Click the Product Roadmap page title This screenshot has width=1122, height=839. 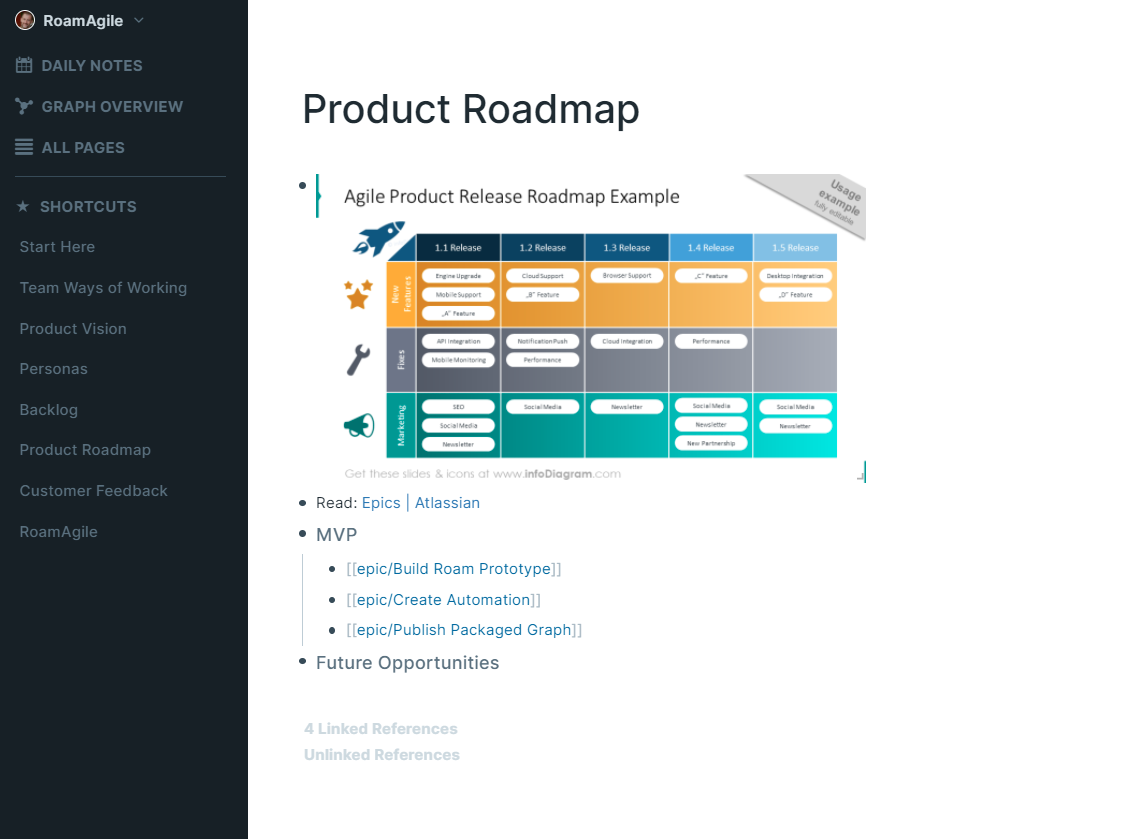[470, 110]
